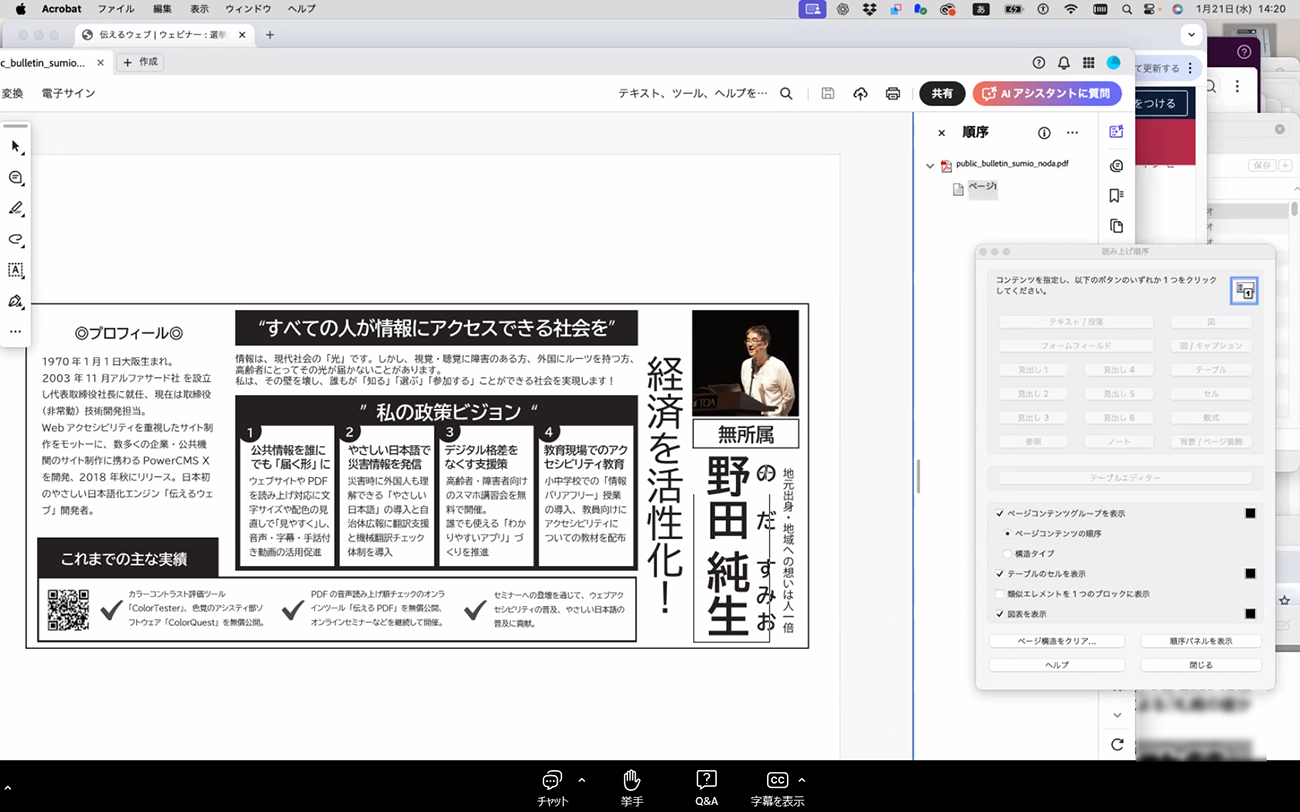The width and height of the screenshot is (1300, 812).
Task: Expand more tools via the ... at toolbar bottom
Action: 14,331
